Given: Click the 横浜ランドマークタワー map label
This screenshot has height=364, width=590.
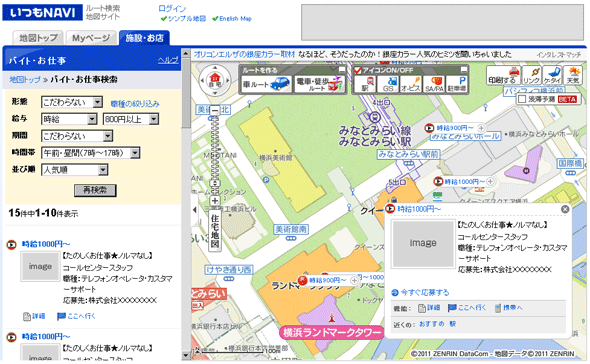Looking at the screenshot, I should click(x=332, y=333).
